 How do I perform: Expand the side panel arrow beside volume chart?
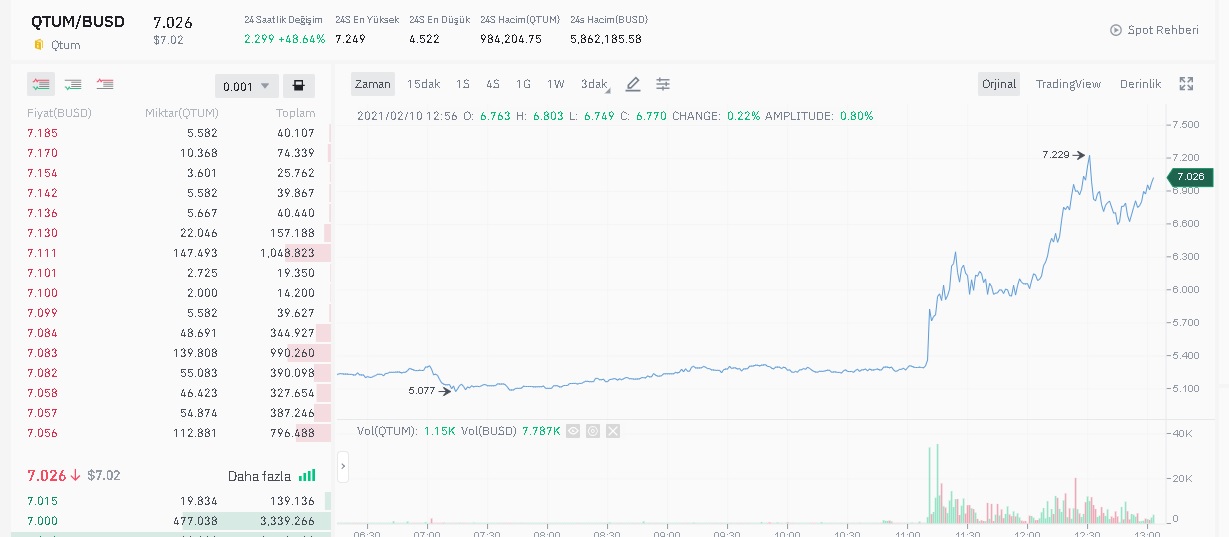point(343,465)
